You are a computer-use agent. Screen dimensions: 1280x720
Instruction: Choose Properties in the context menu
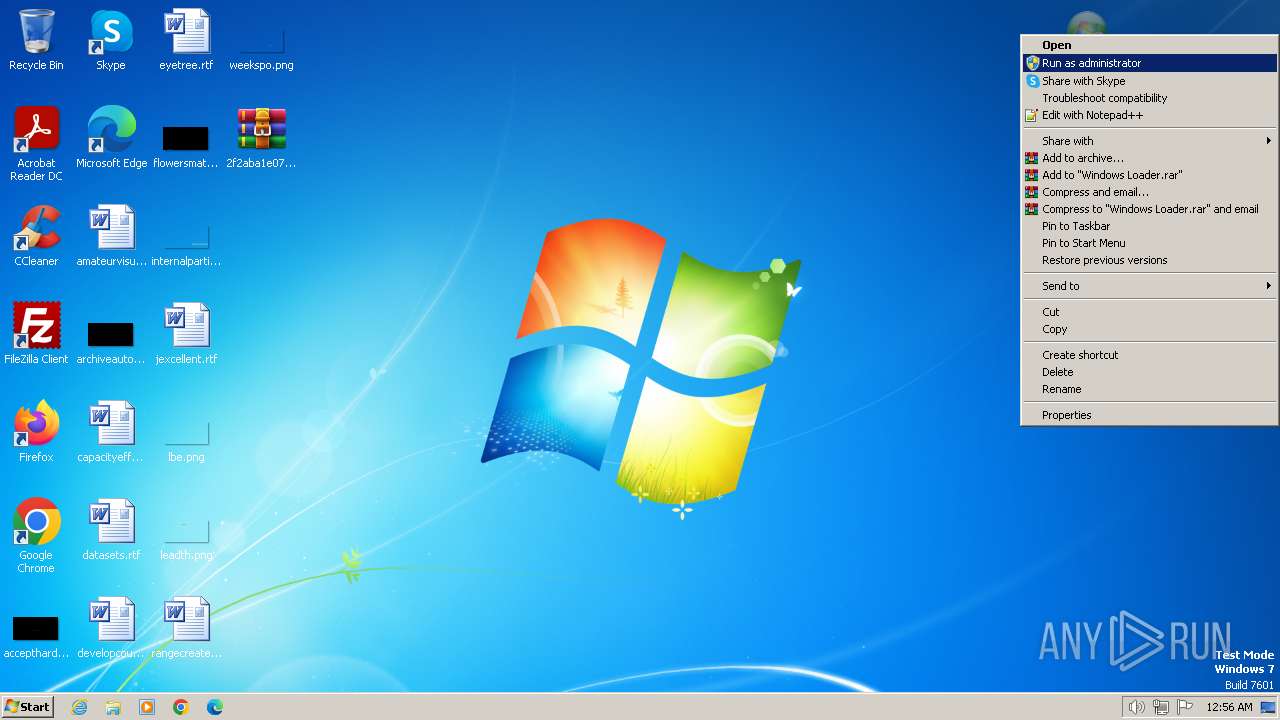(x=1149, y=415)
